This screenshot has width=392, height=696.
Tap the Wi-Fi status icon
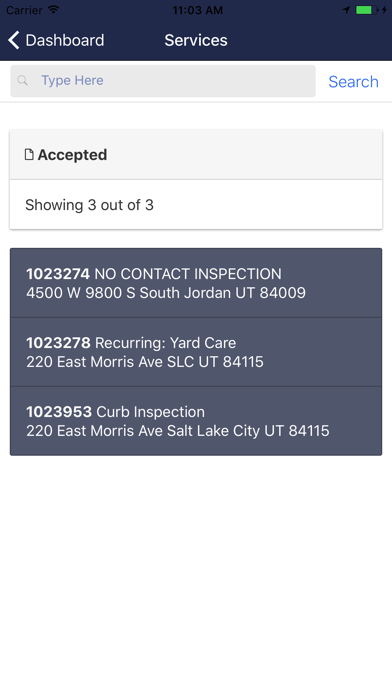54,10
